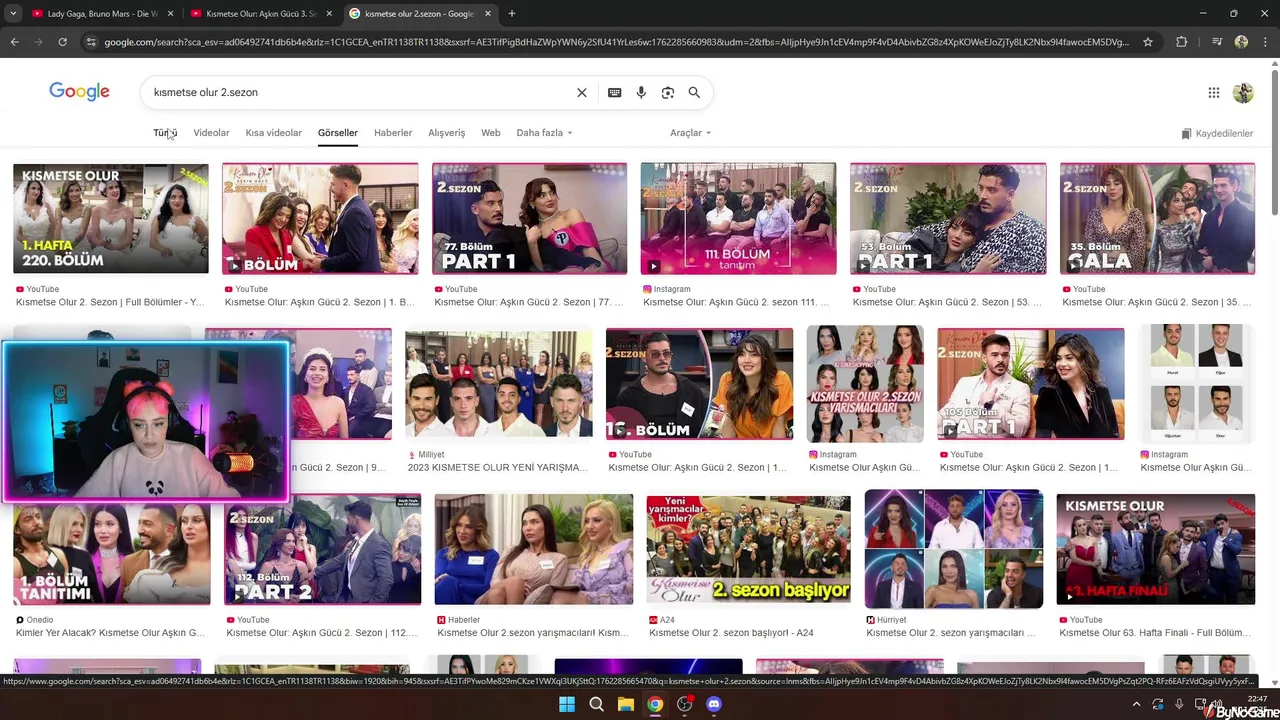The height and width of the screenshot is (720, 1280).
Task: Open 'Kısmetse Olur 2. Sezon | Full Bölümler' link
Action: click(110, 302)
